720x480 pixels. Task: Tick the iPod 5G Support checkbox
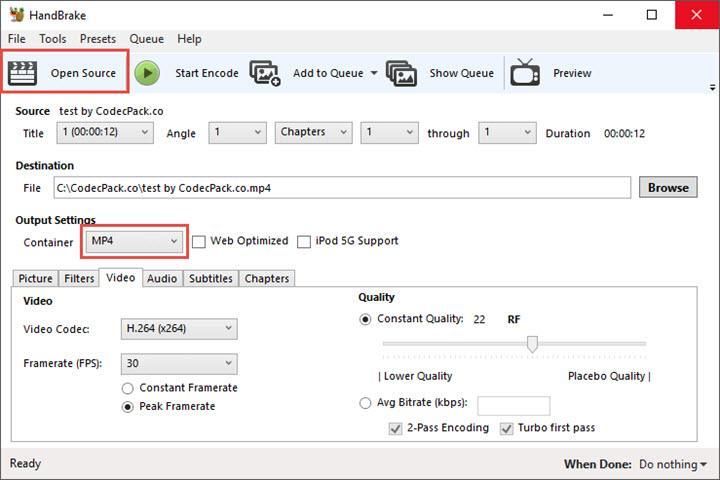[x=305, y=241]
